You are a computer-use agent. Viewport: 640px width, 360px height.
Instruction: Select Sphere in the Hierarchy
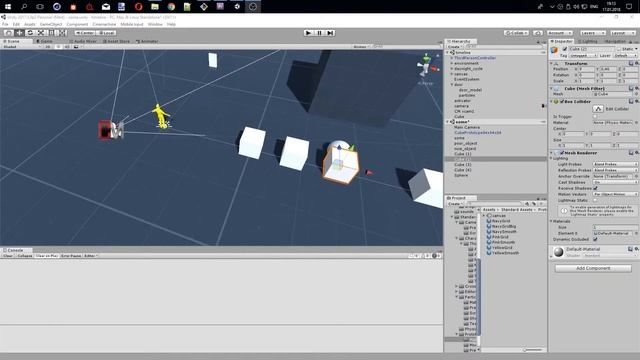click(461, 175)
